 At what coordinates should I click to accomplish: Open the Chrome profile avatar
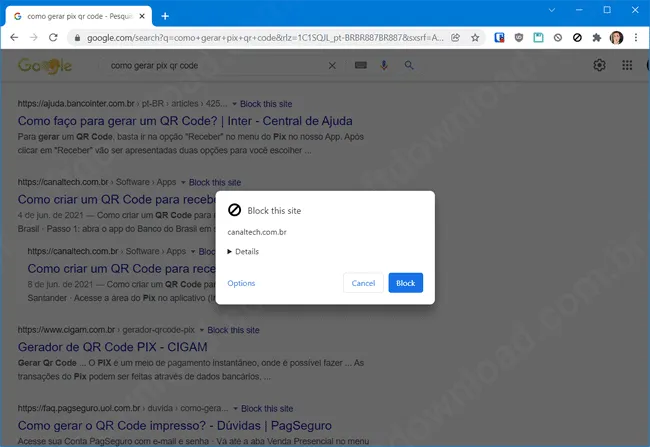point(616,38)
